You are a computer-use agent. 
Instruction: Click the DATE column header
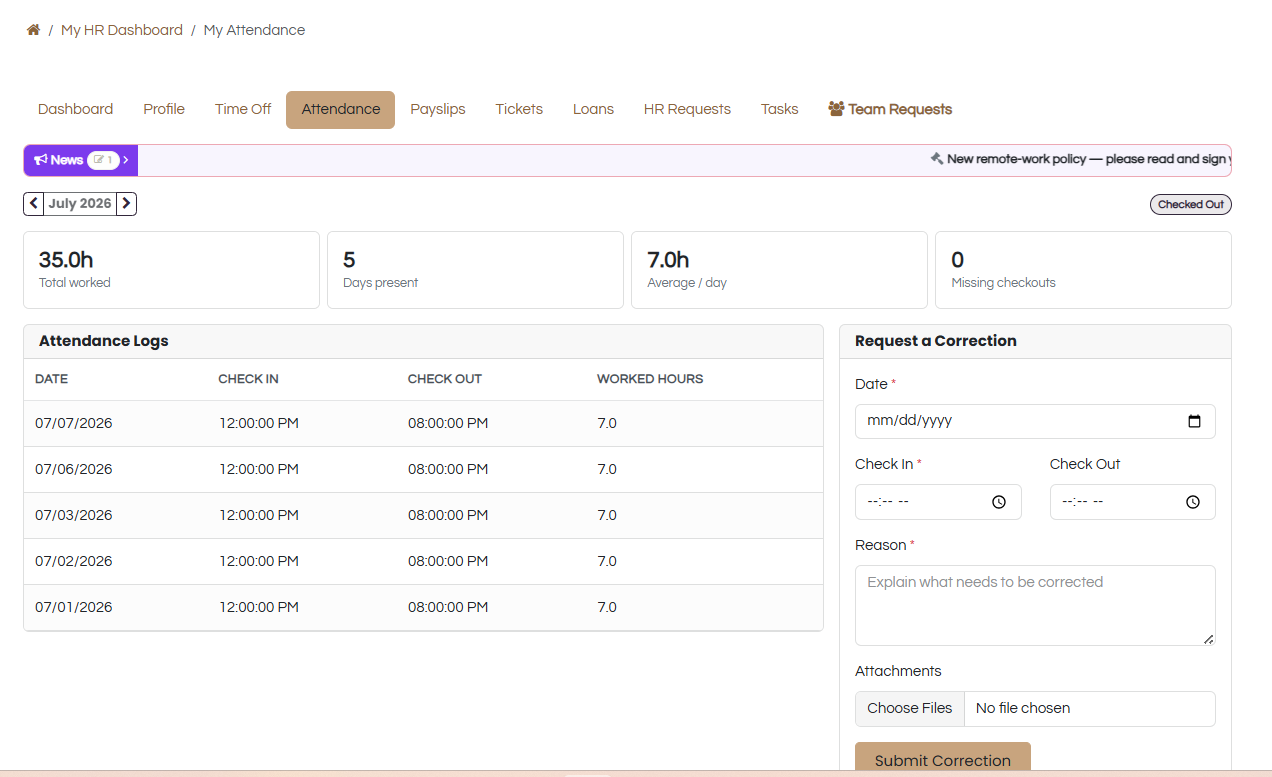(51, 379)
